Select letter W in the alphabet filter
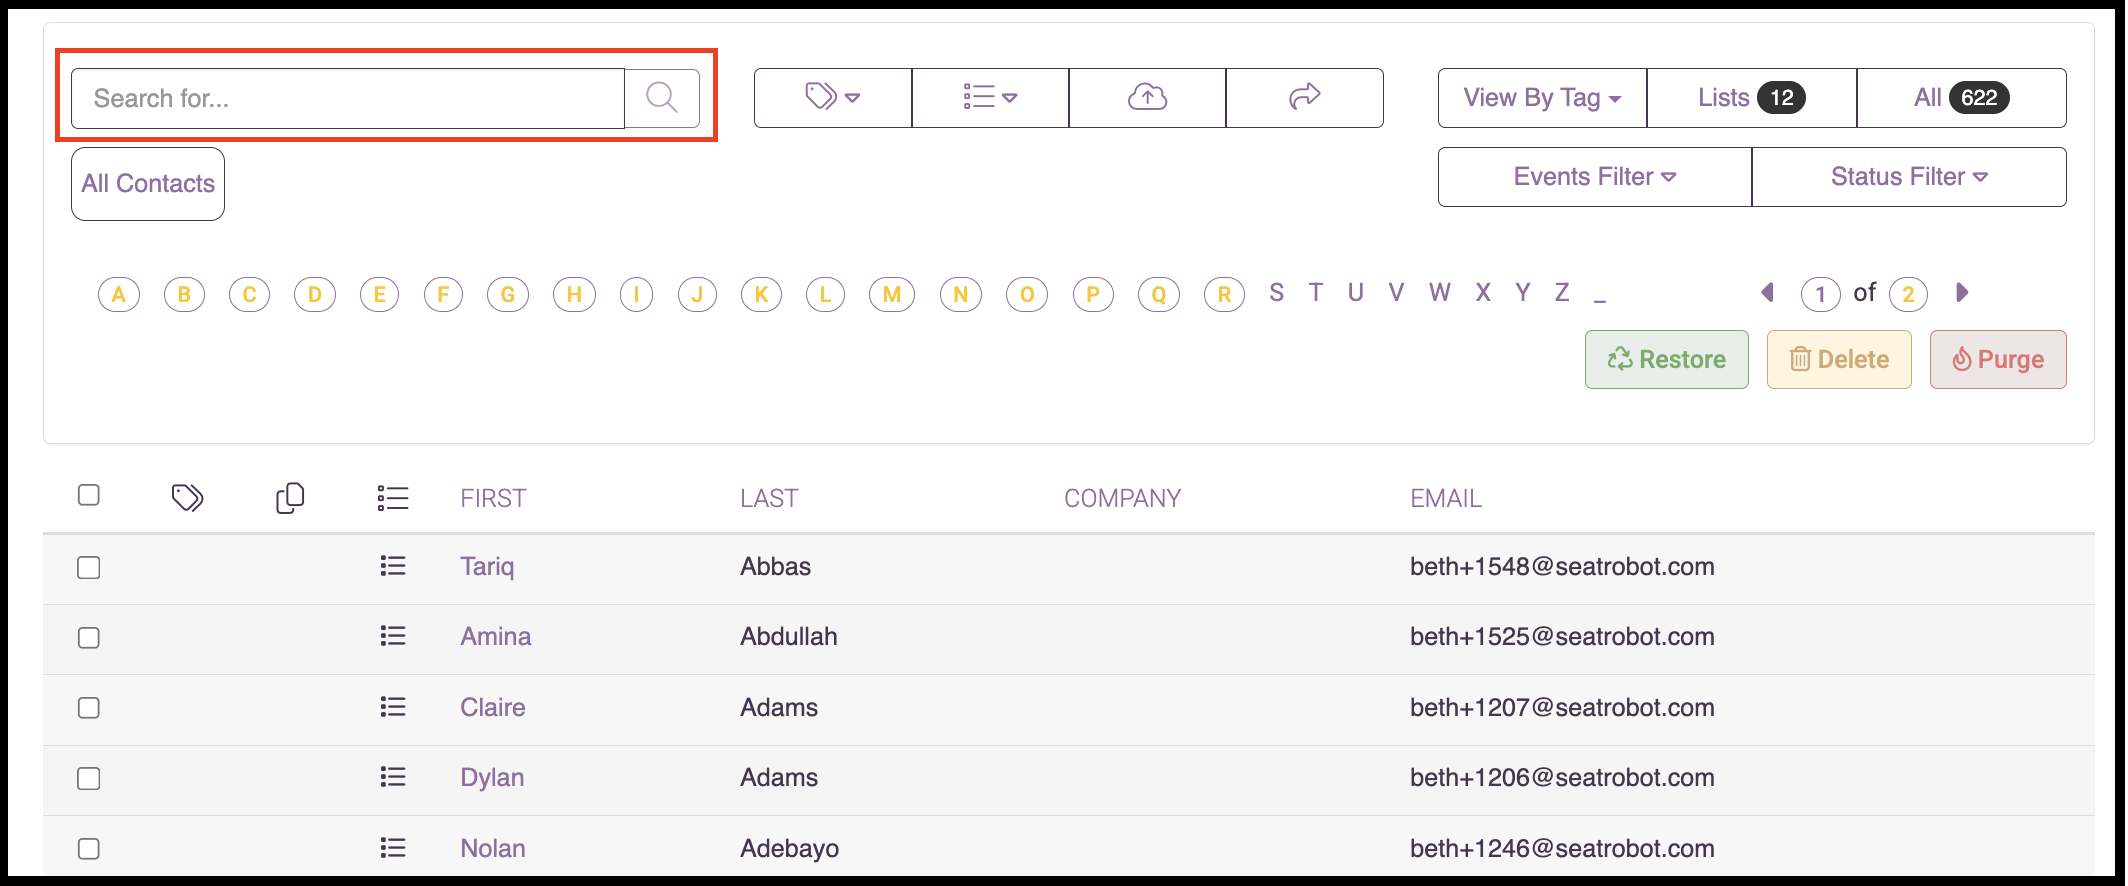This screenshot has width=2128, height=886. (1439, 293)
